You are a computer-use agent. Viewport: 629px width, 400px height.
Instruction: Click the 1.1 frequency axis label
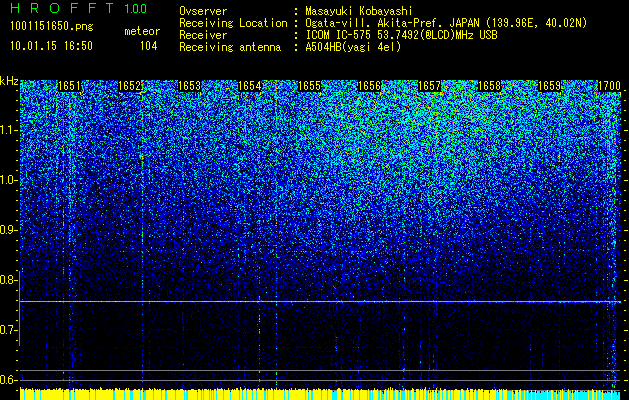click(7, 130)
